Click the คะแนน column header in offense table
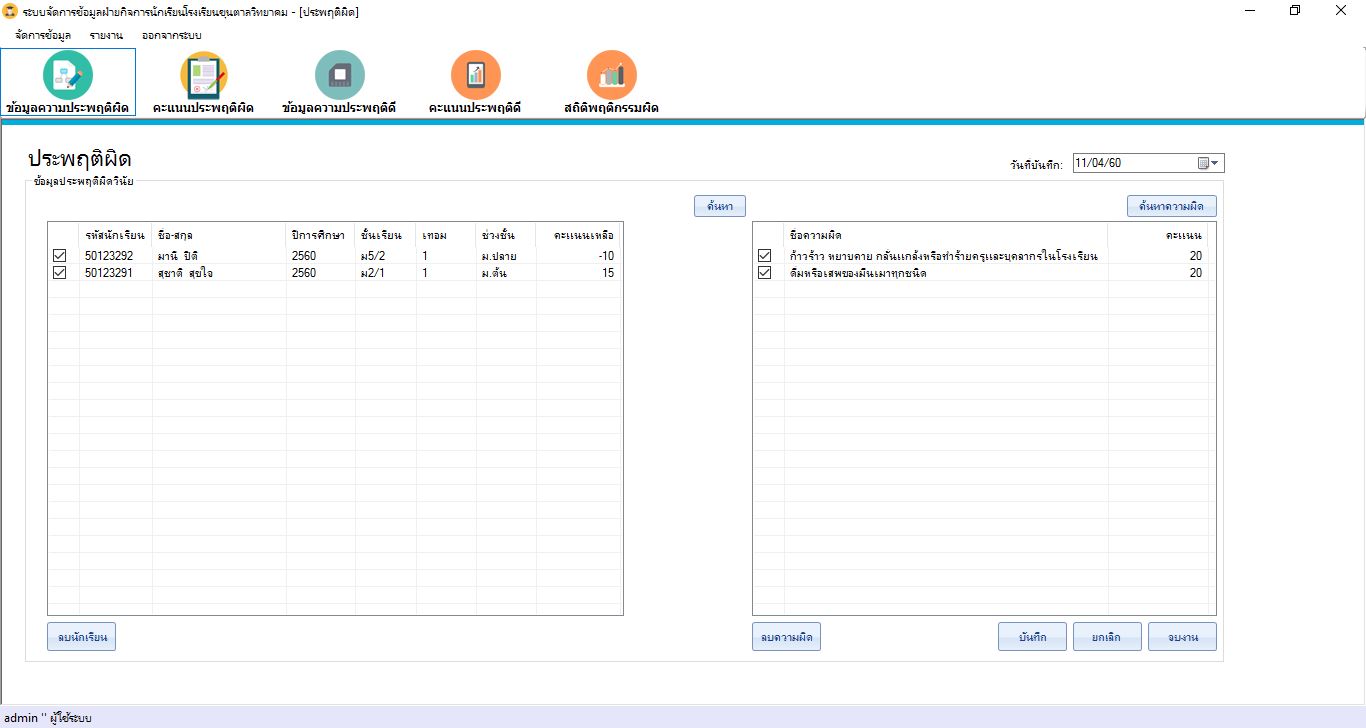The height and width of the screenshot is (728, 1366). 1158,235
